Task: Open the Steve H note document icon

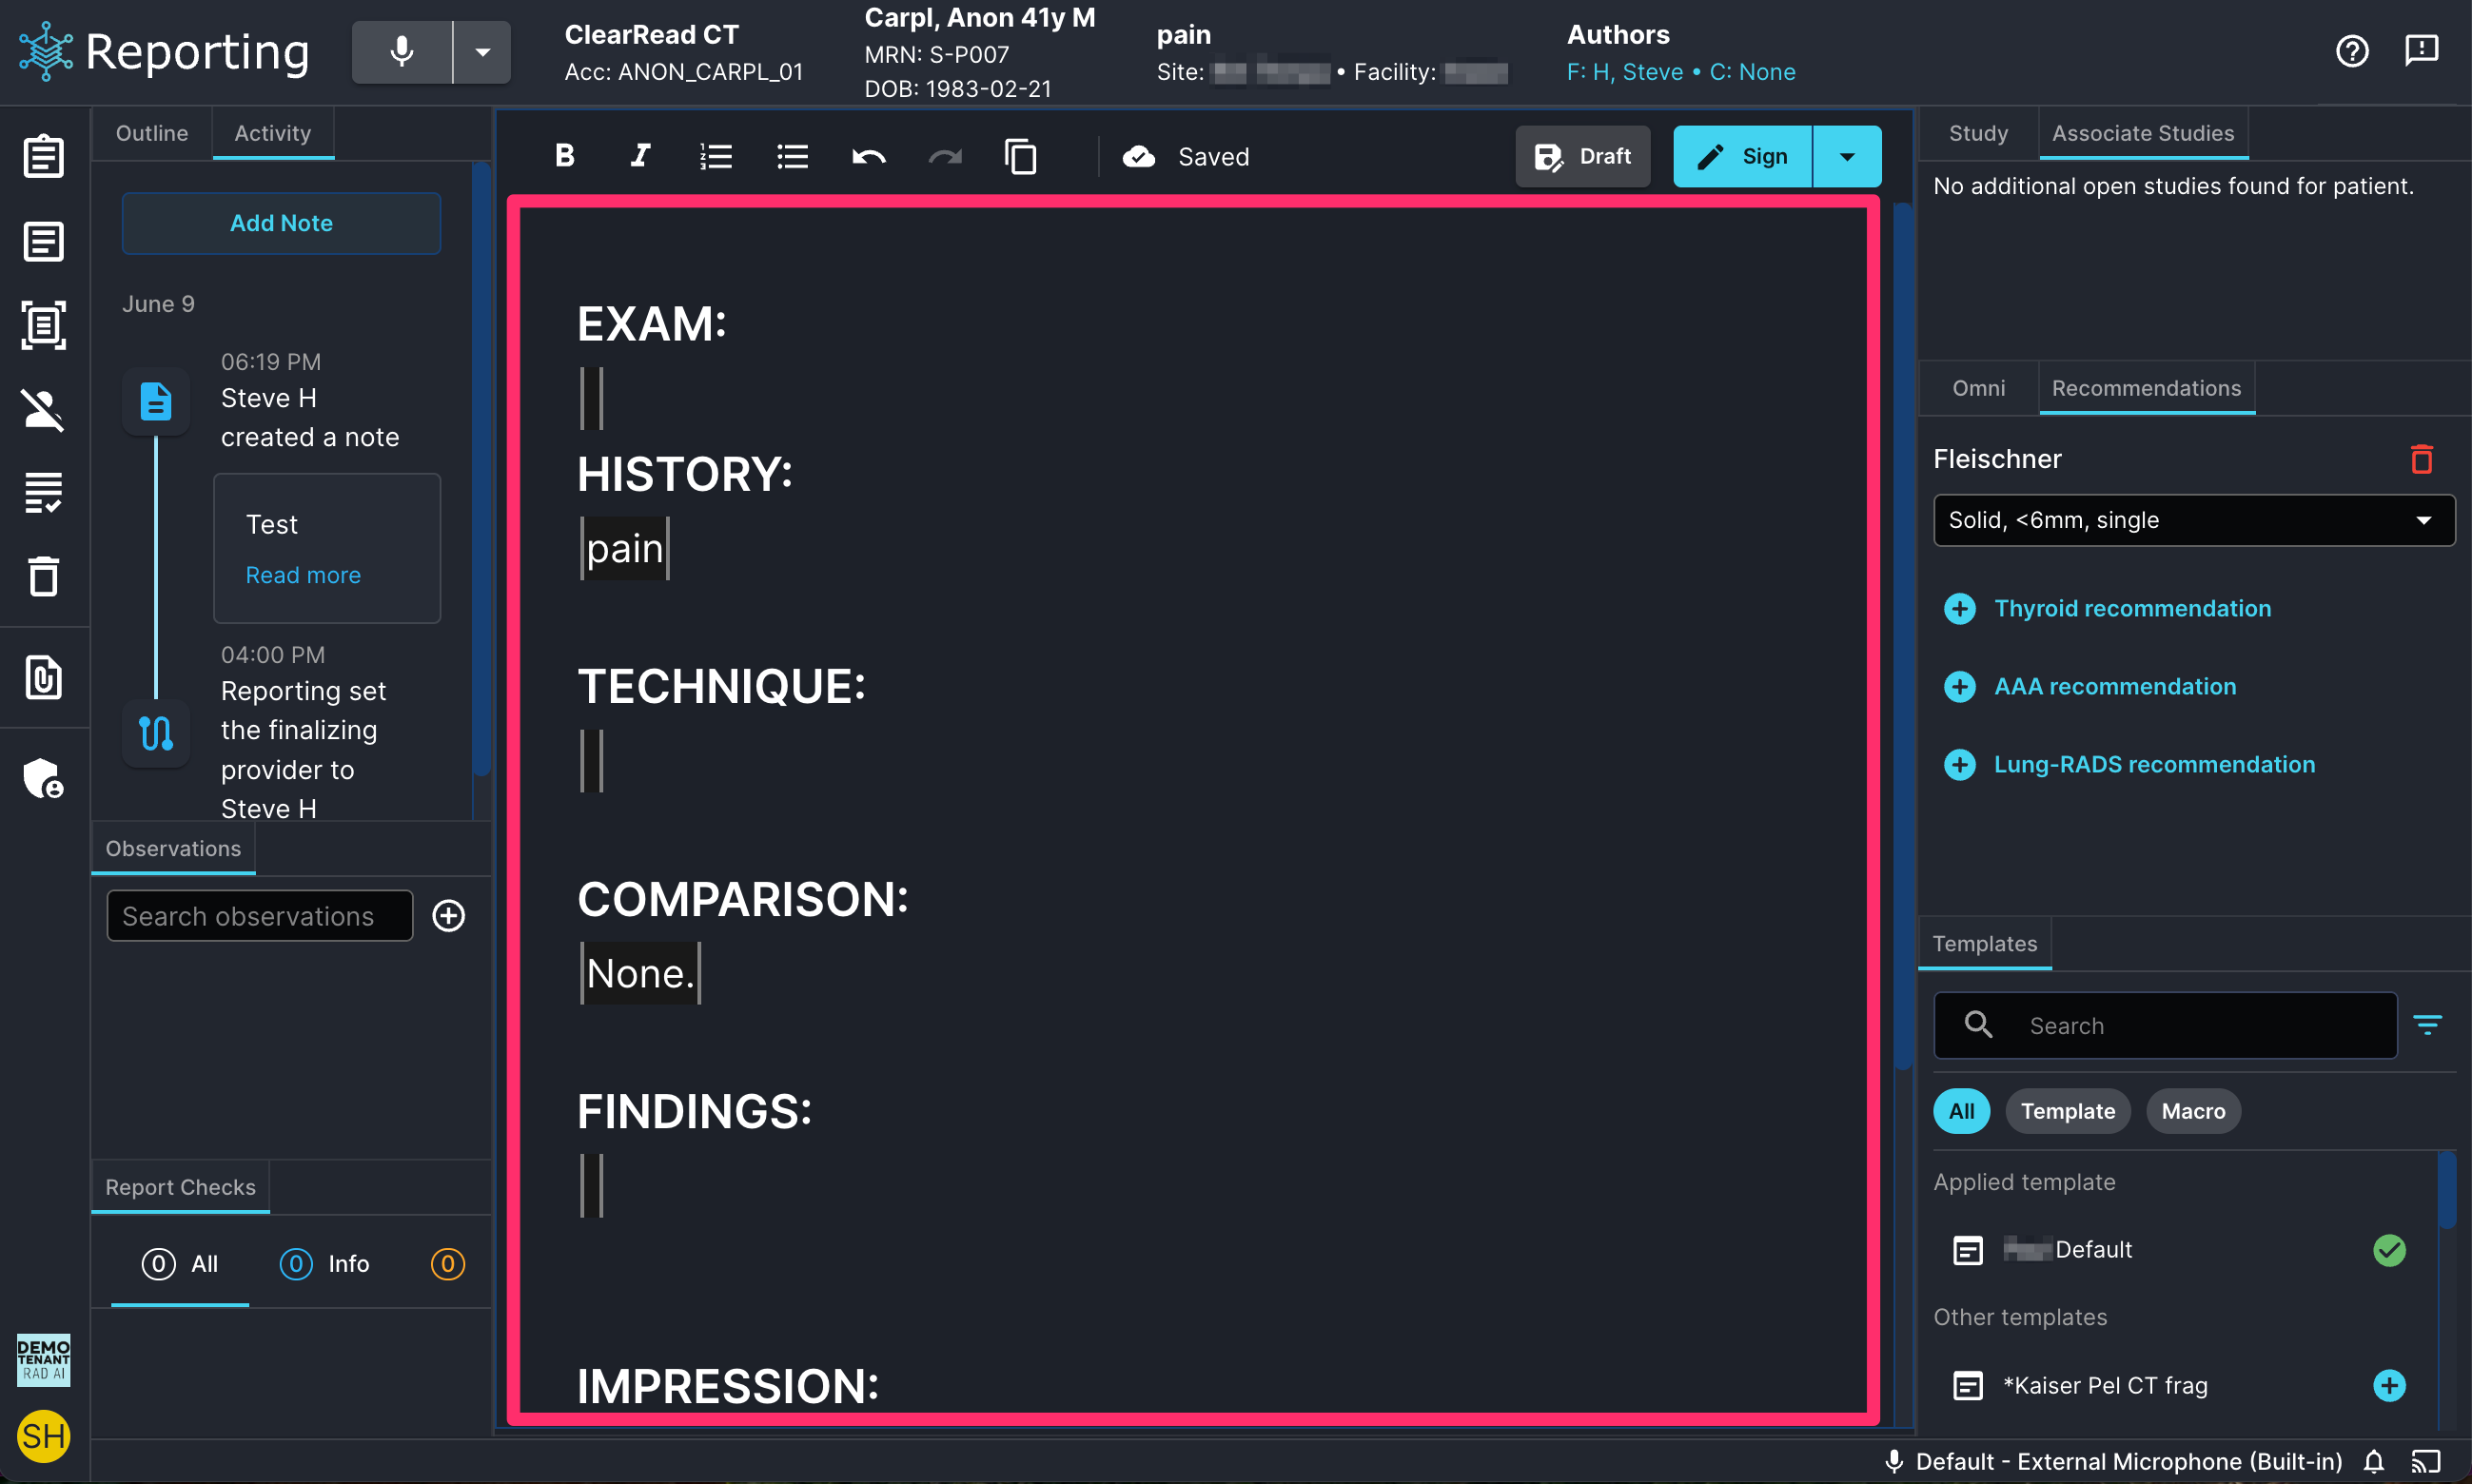Action: (156, 401)
